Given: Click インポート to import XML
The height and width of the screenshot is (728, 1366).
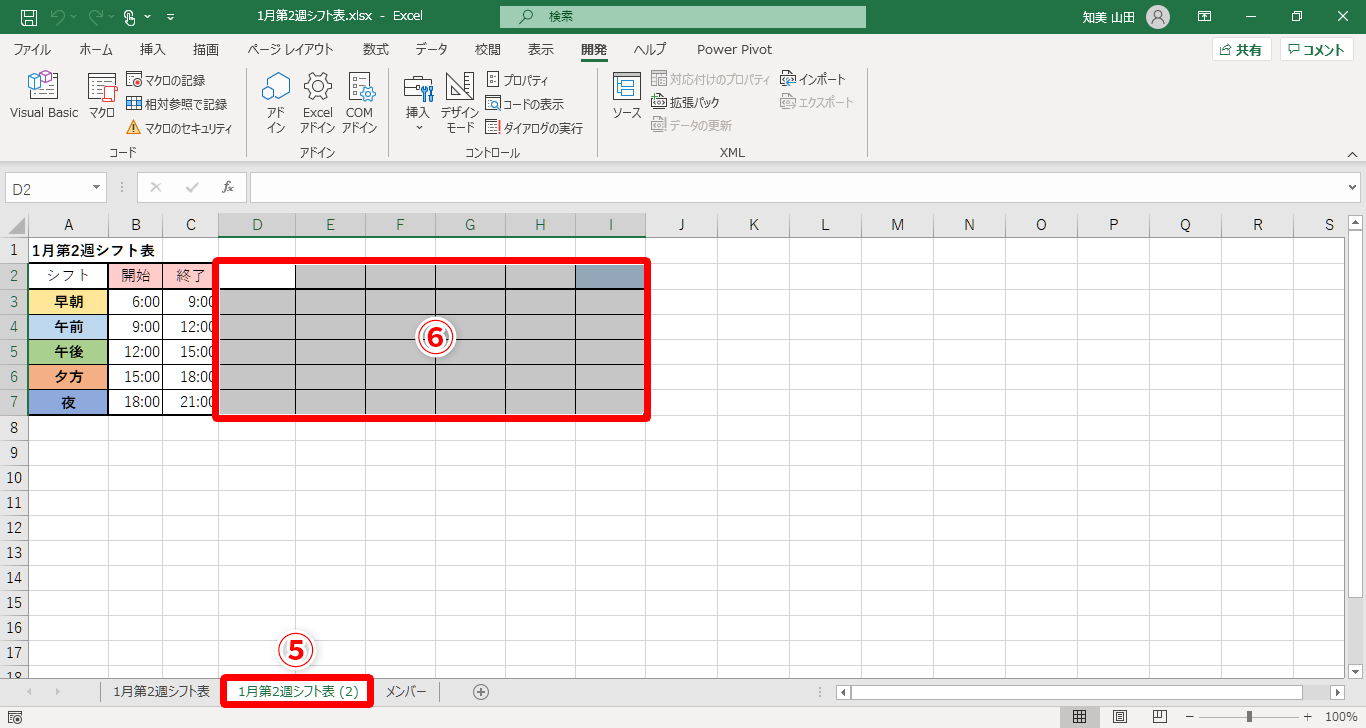Looking at the screenshot, I should pyautogui.click(x=813, y=79).
